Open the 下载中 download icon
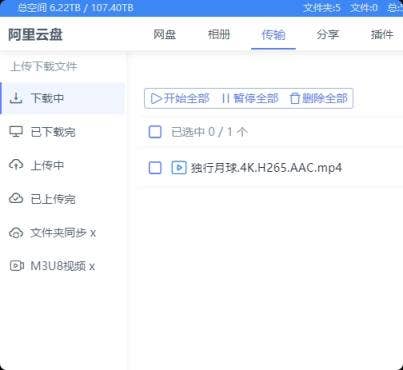 [x=16, y=98]
